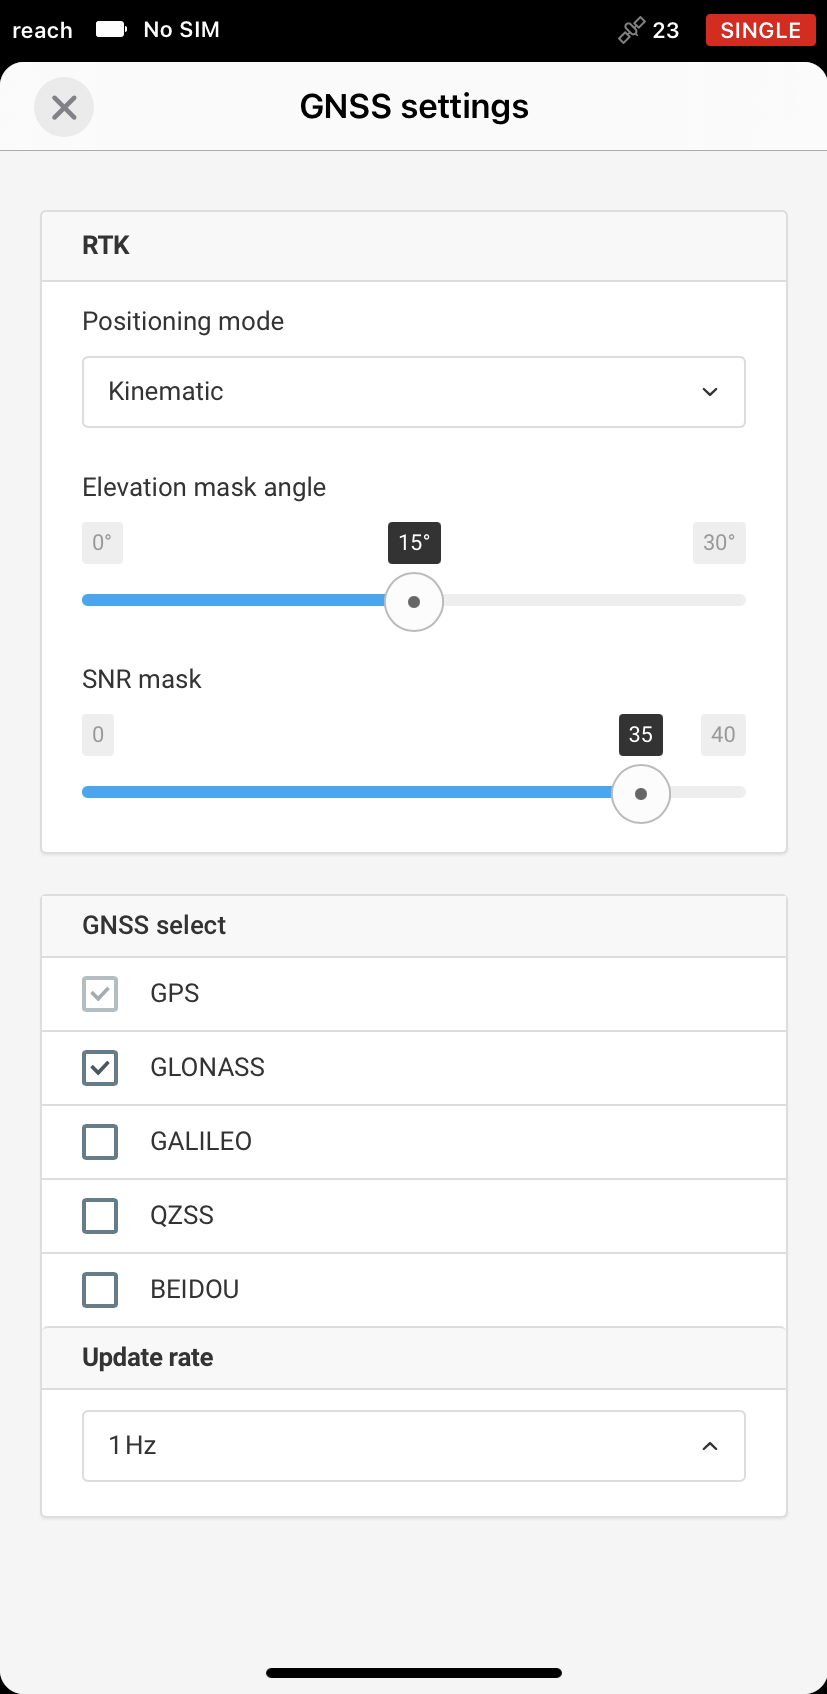This screenshot has height=1694, width=827.
Task: Click the Elevation mask angle slider handle
Action: [414, 602]
